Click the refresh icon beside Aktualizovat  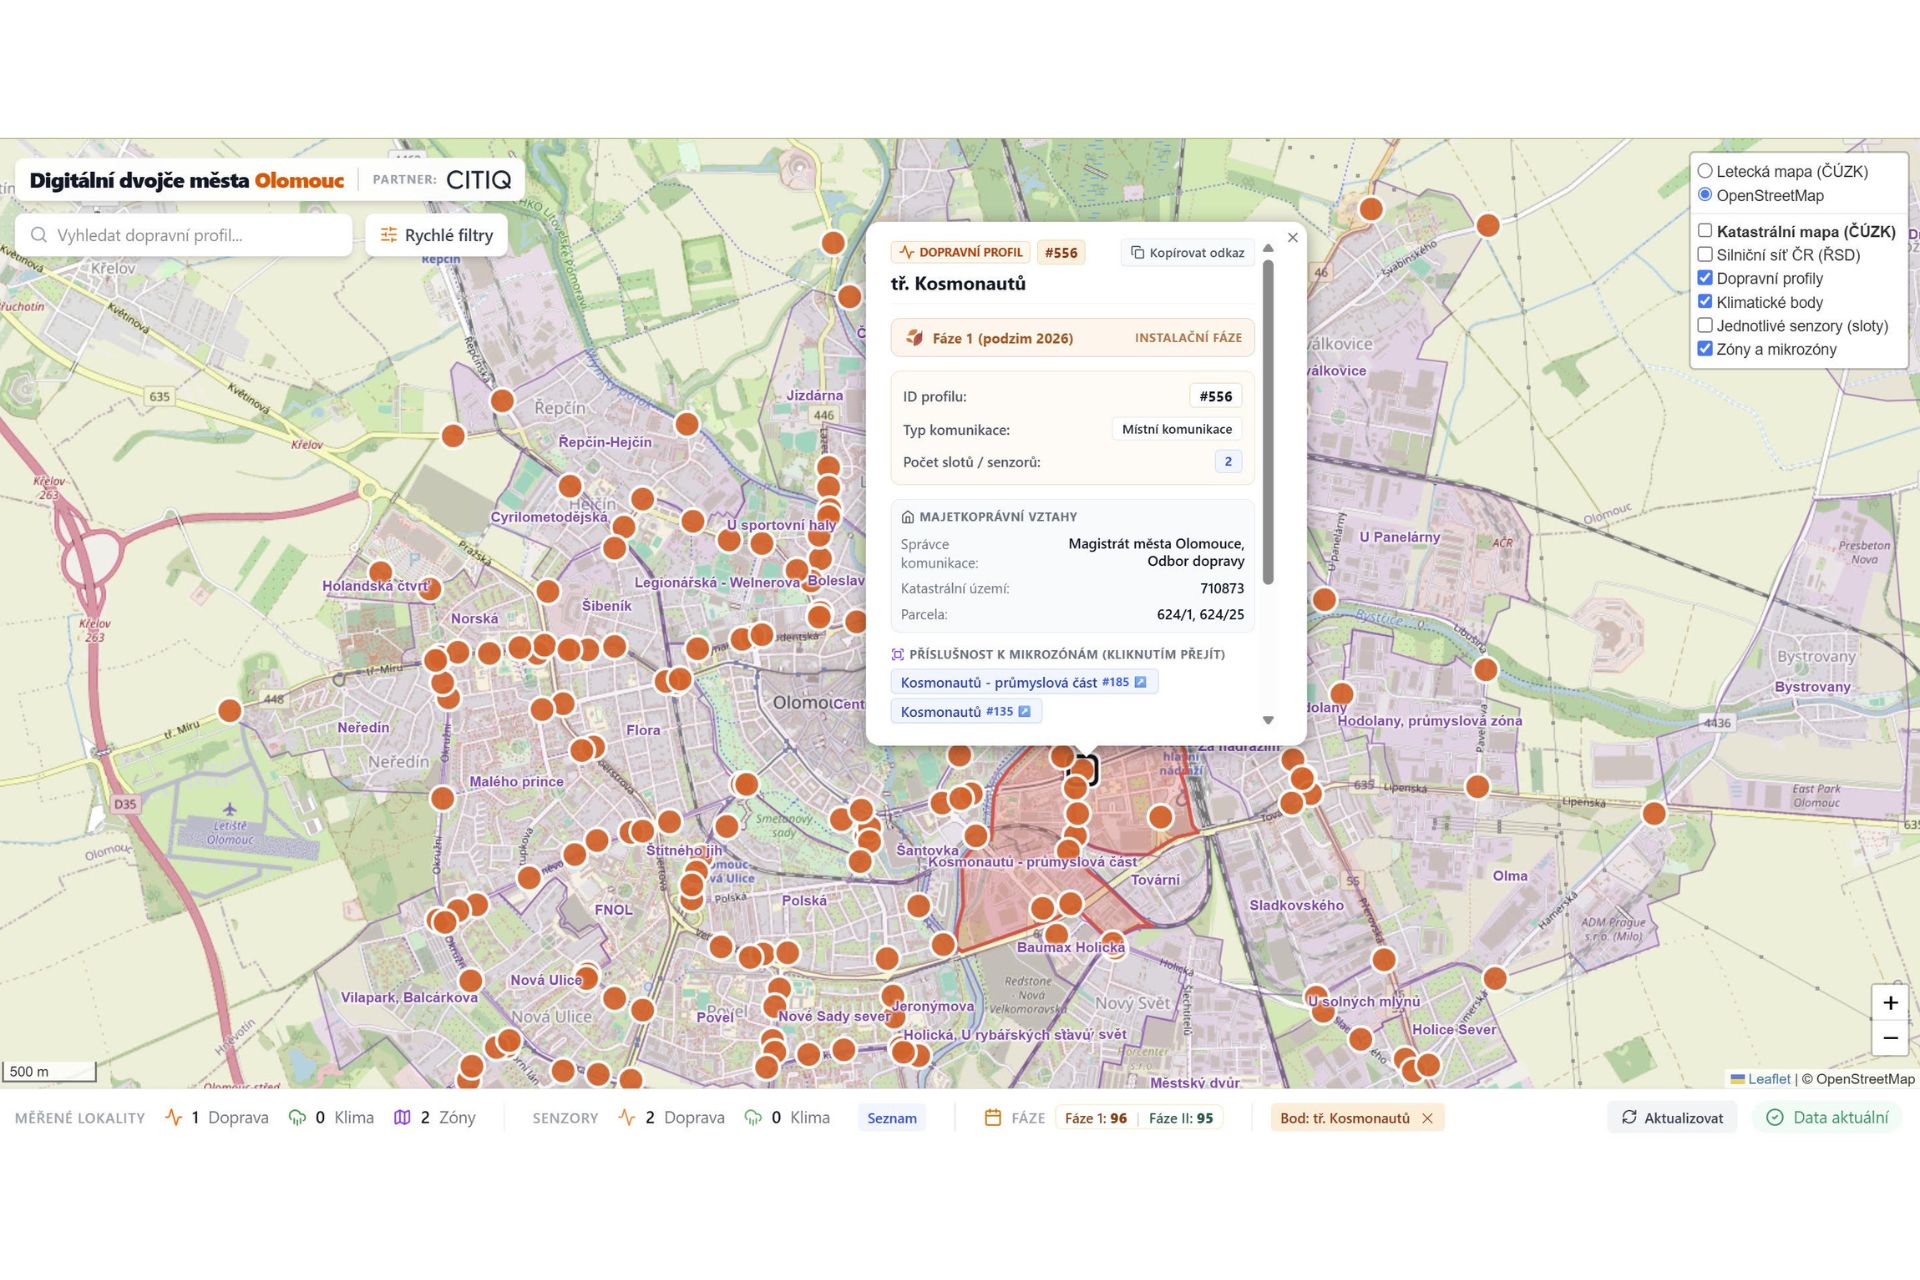1629,1117
